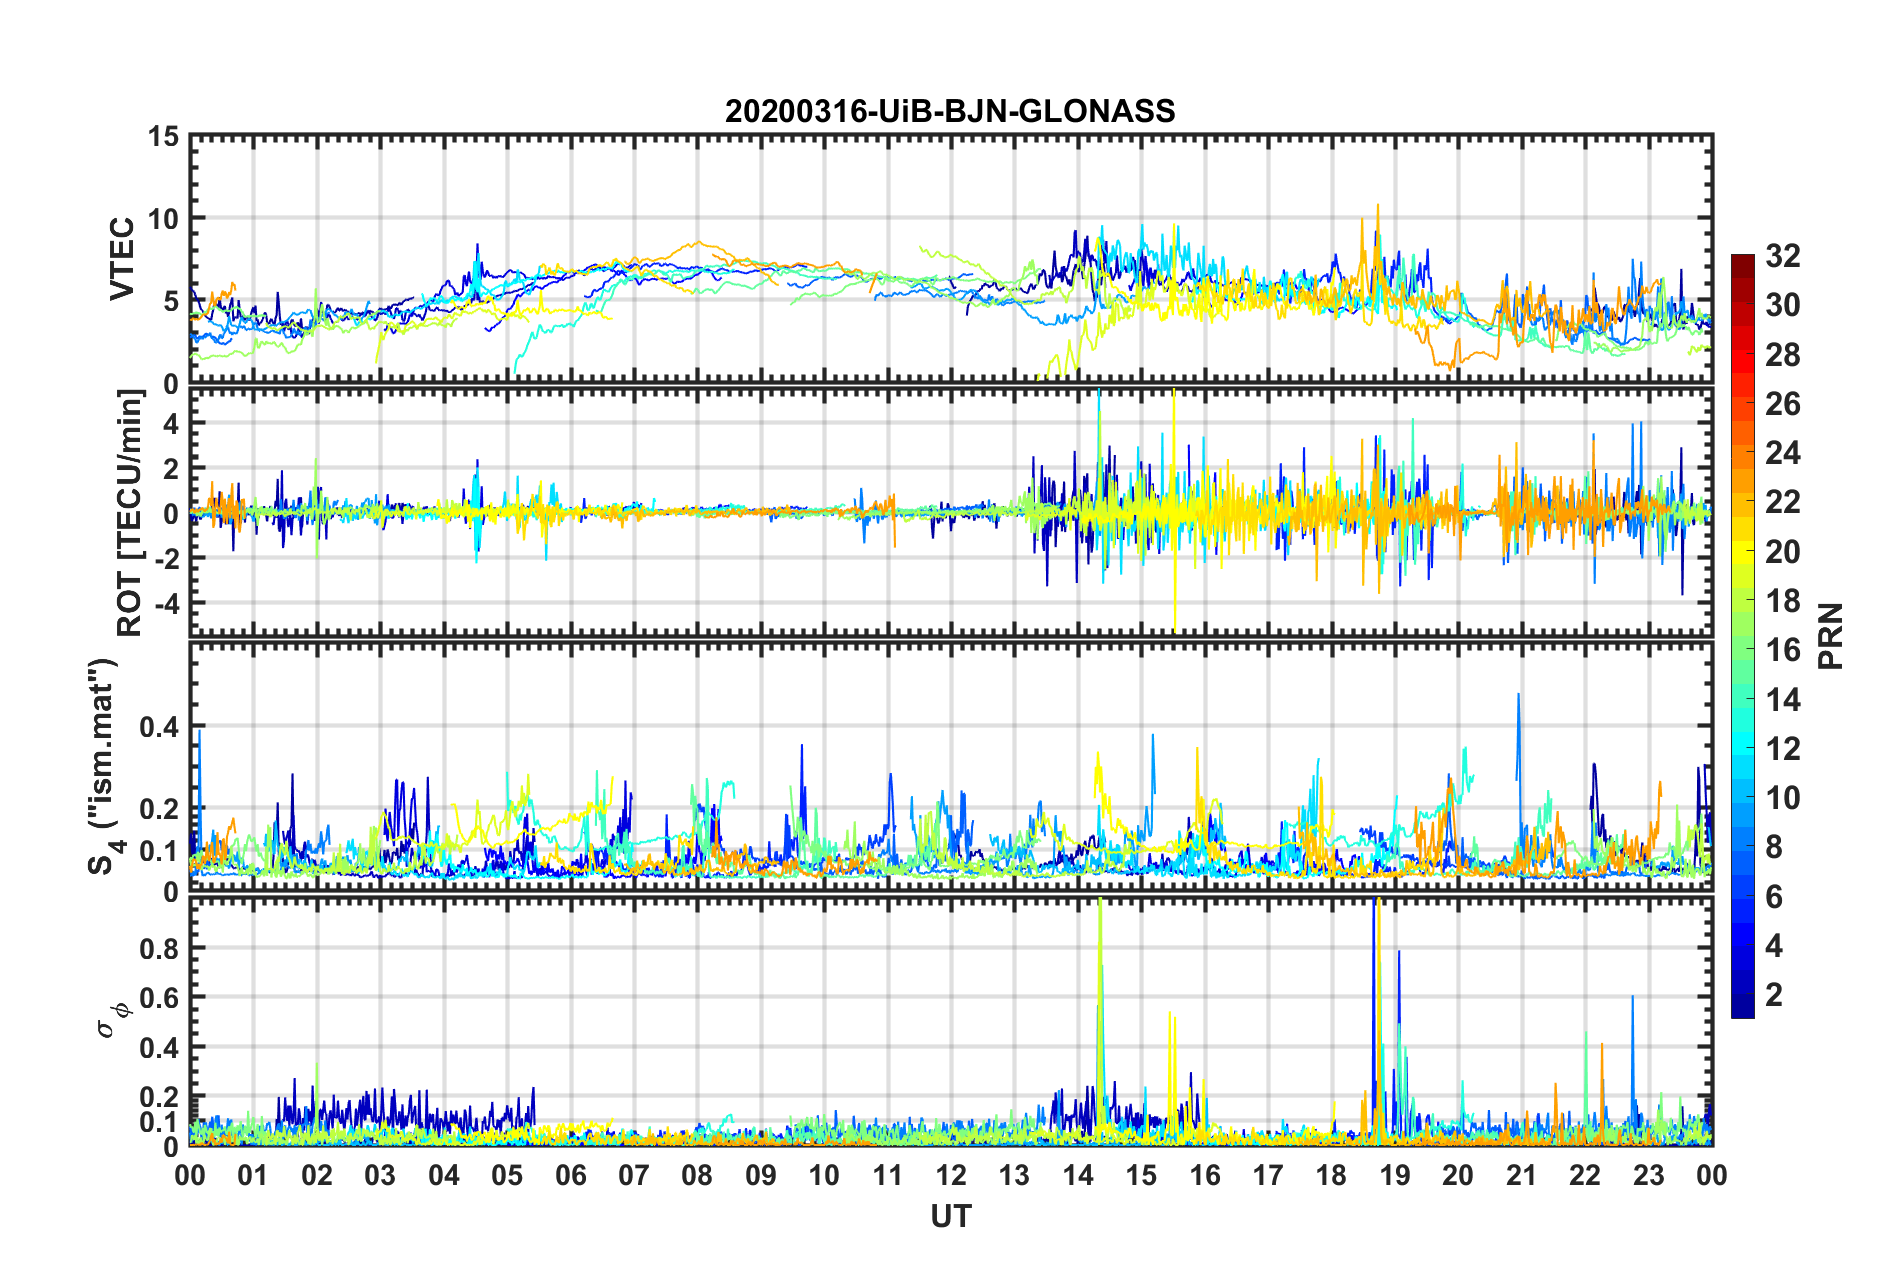Select the S4 ("ism.mat") axis label

104,766
